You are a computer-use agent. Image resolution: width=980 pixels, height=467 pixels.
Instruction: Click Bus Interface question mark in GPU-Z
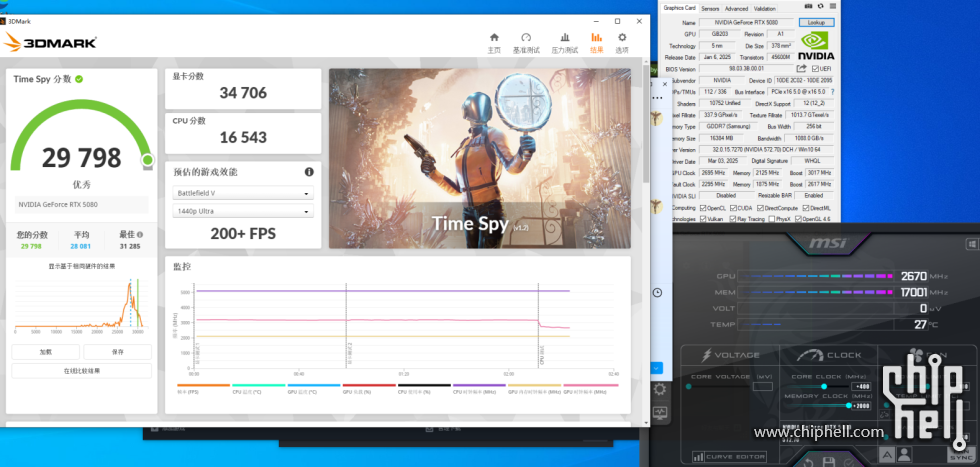832,92
